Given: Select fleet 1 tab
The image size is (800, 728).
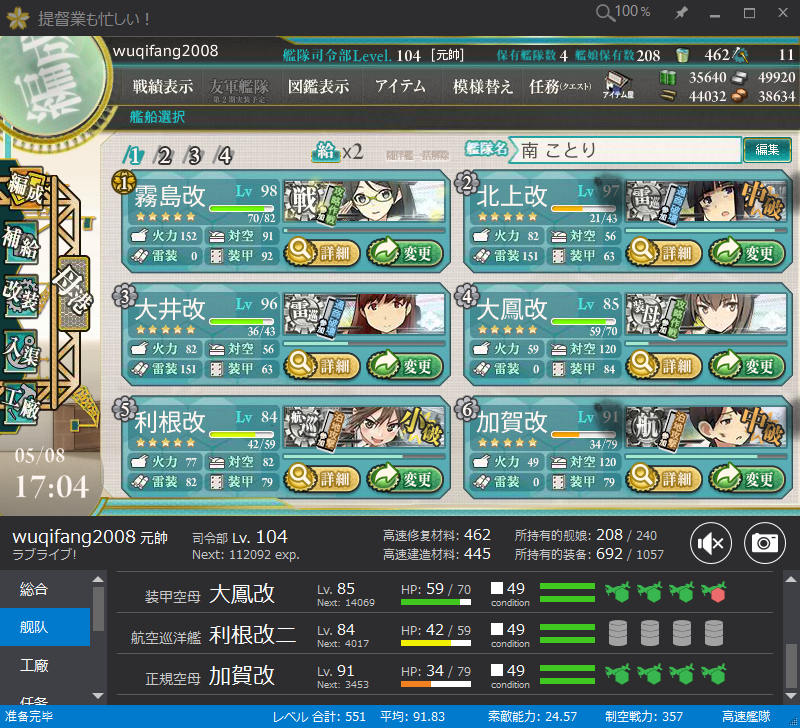Looking at the screenshot, I should (x=133, y=156).
